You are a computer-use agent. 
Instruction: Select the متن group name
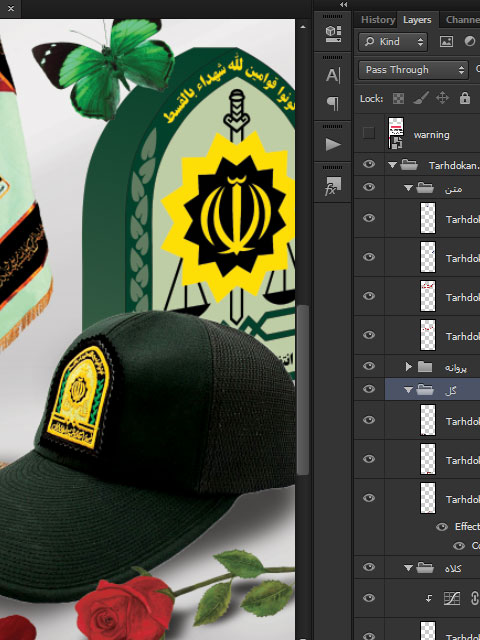[x=453, y=189]
